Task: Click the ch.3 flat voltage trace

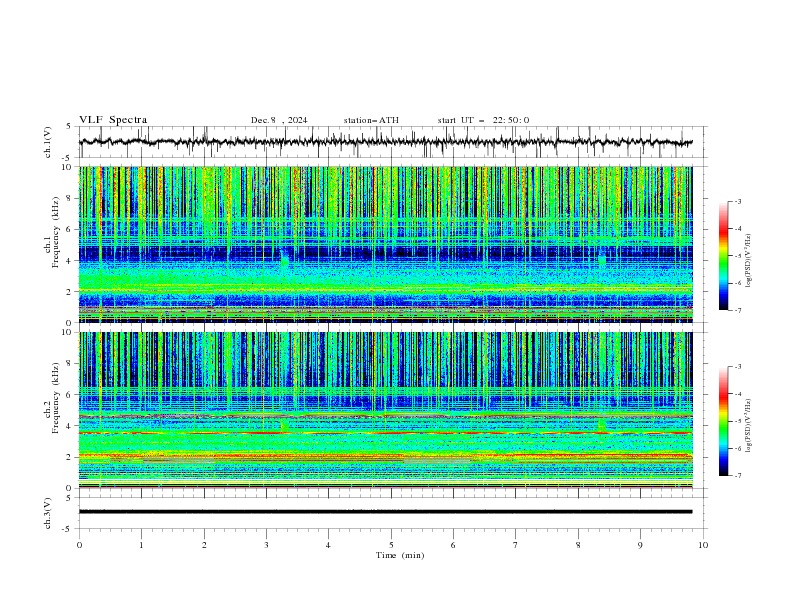Action: tap(385, 512)
